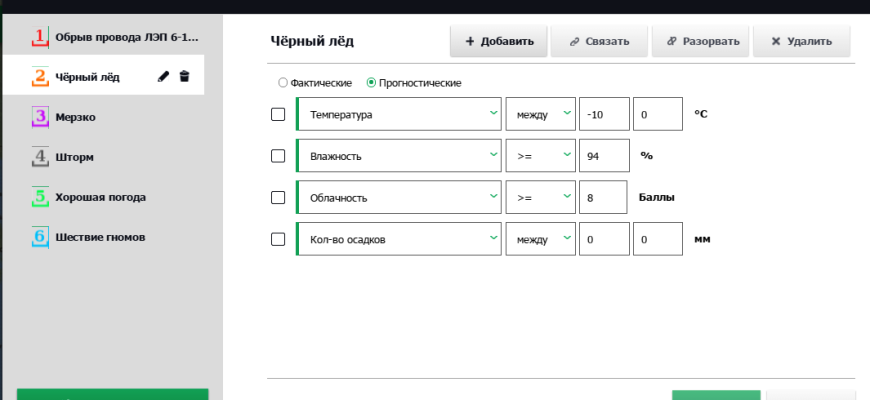This screenshot has width=870, height=400.
Task: Tick the checkbox beside Влажность
Action: 278,156
